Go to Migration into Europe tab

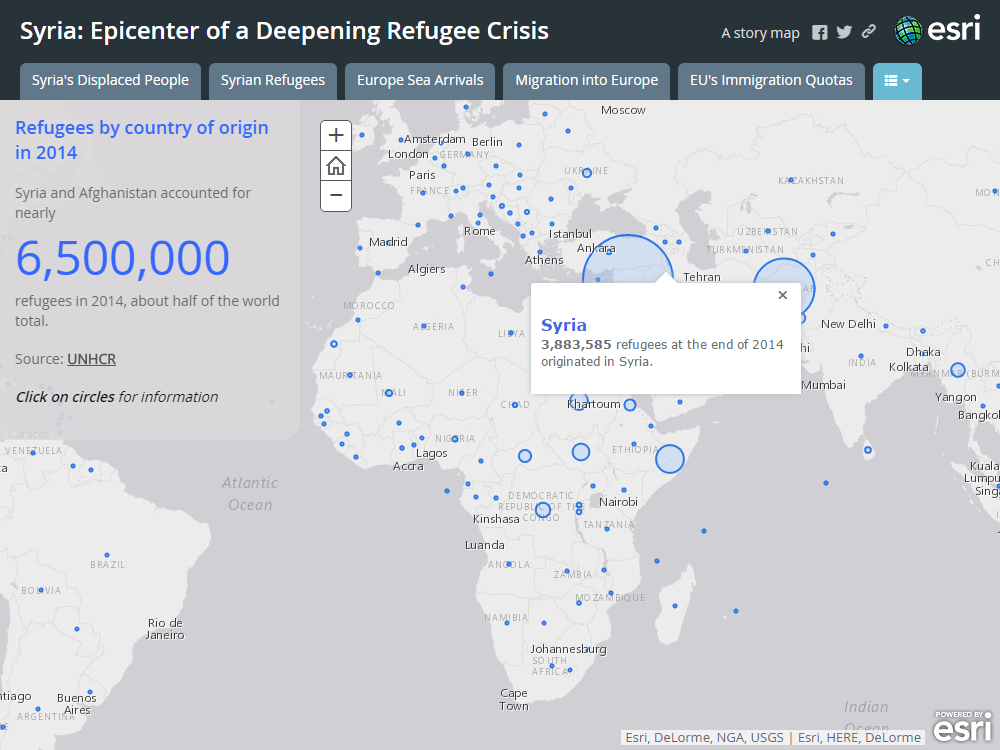coord(586,81)
